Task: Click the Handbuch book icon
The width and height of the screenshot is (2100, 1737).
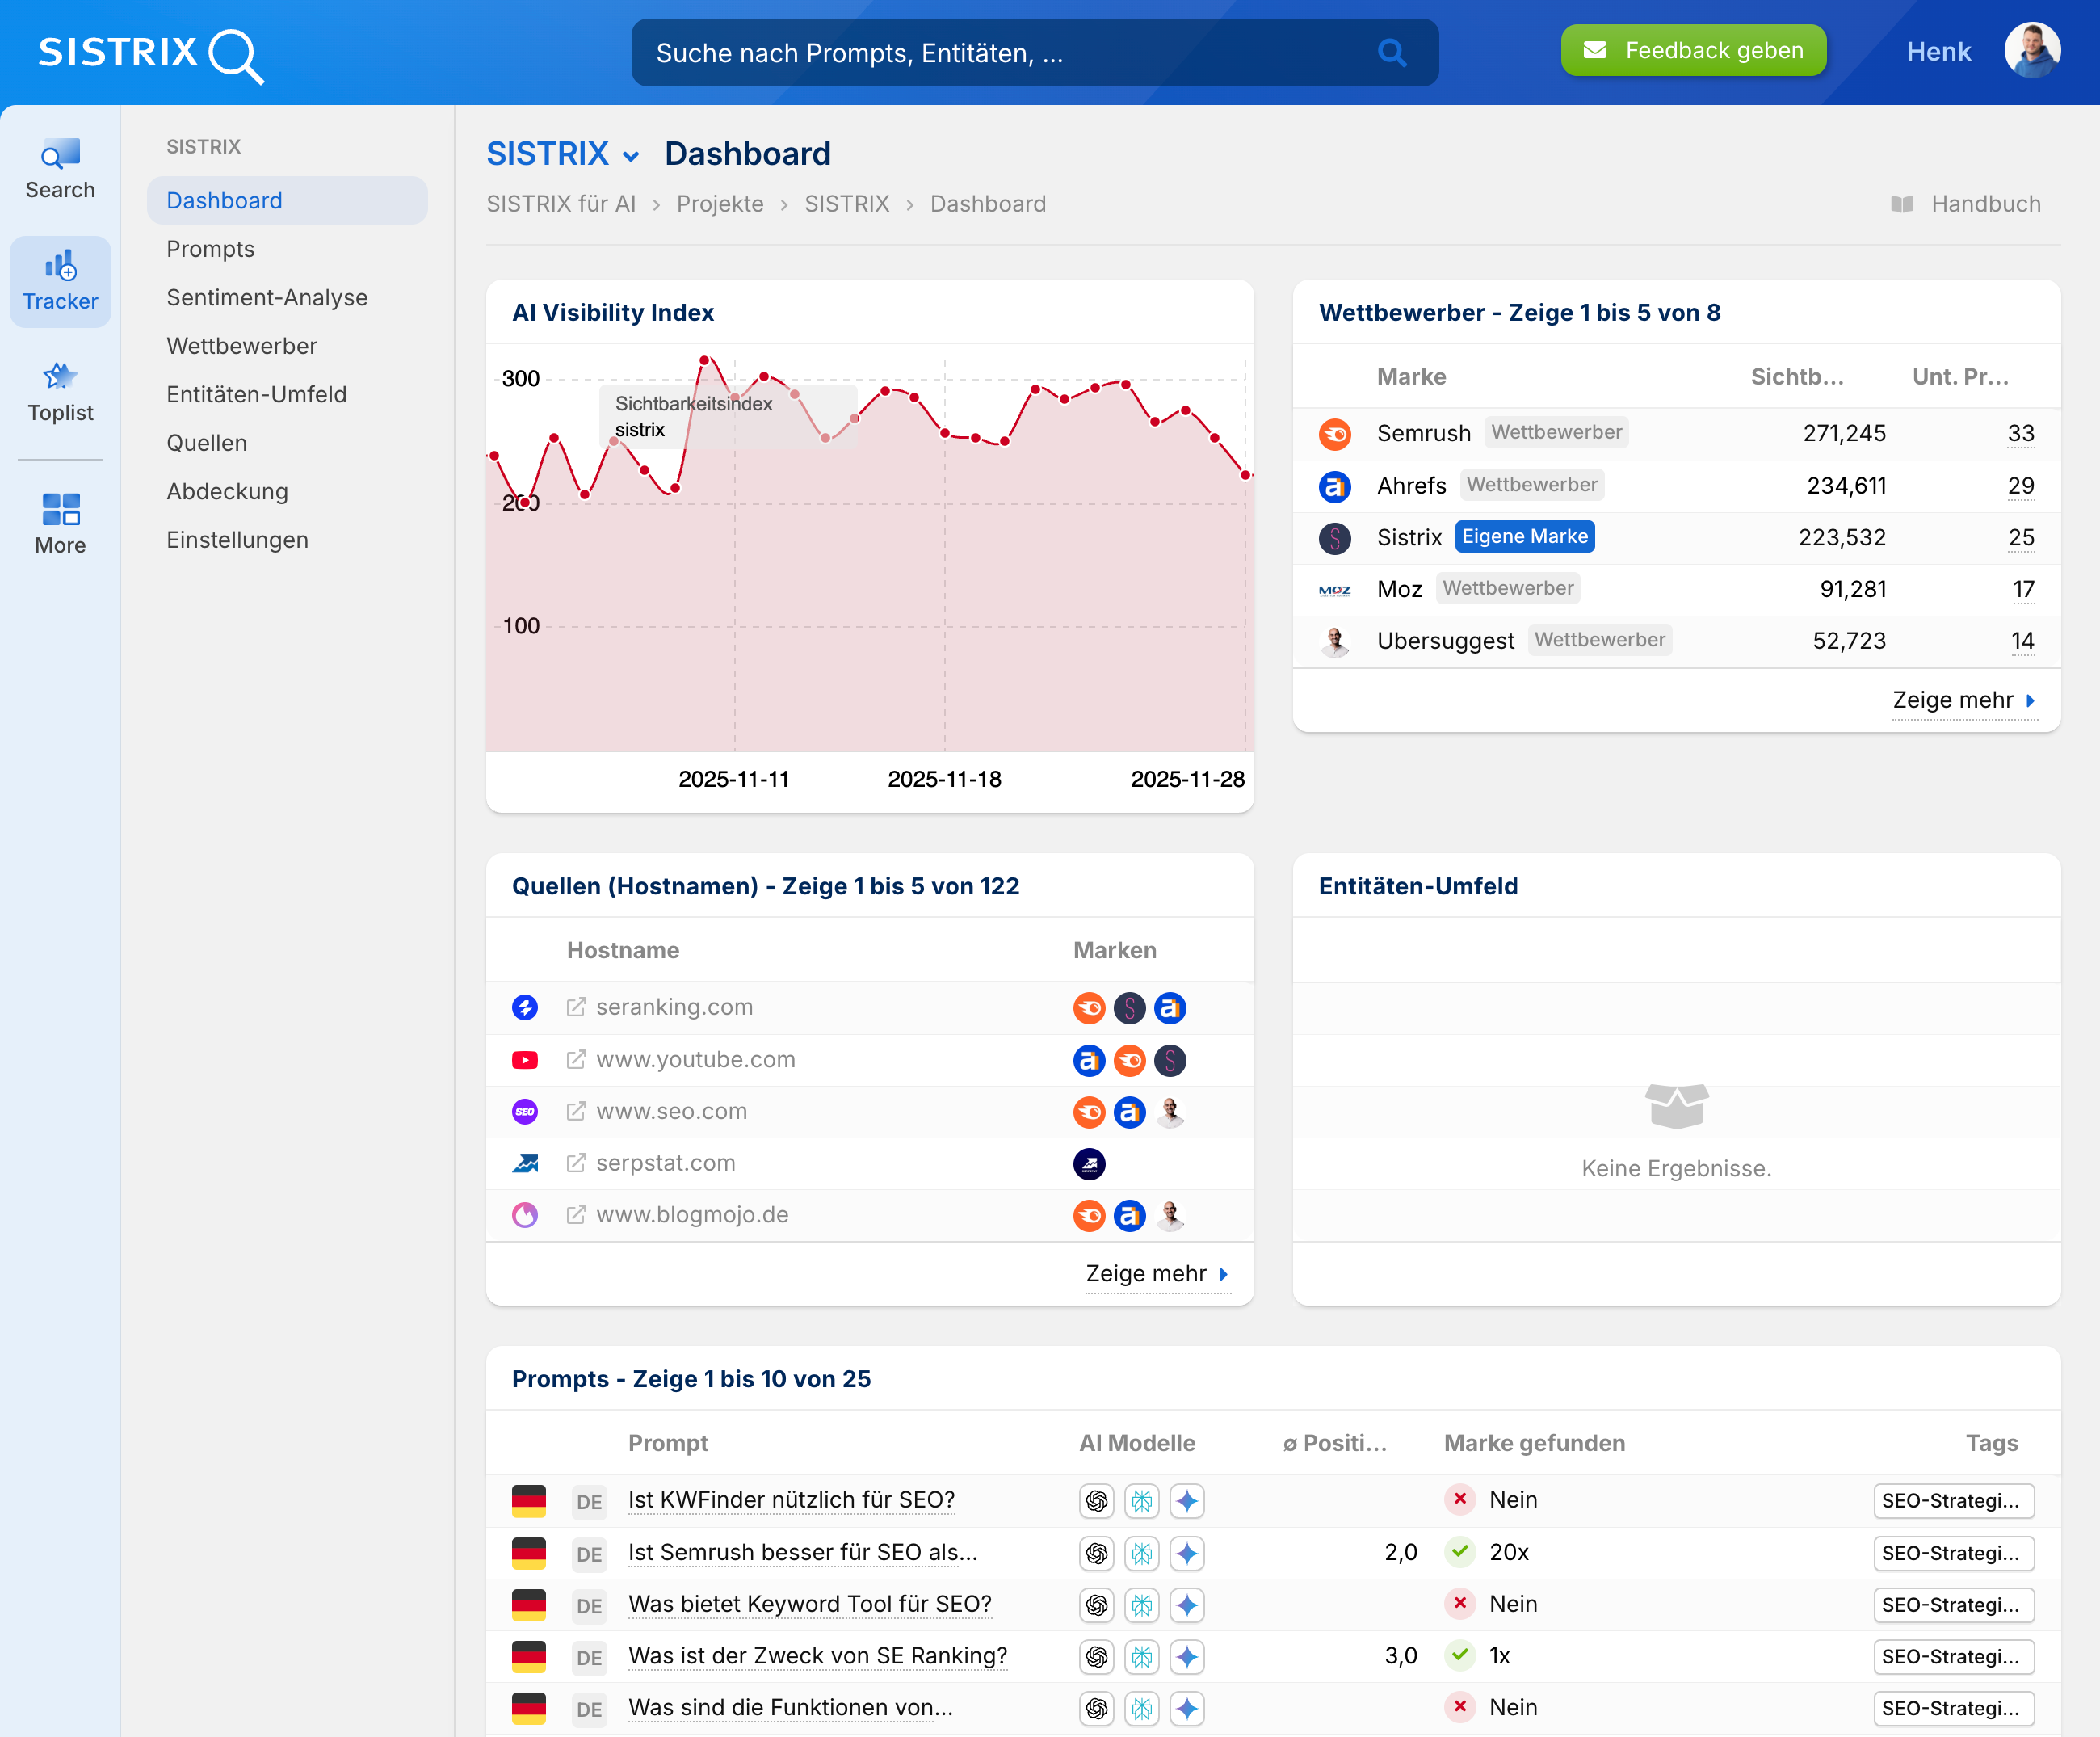Action: 1902,203
